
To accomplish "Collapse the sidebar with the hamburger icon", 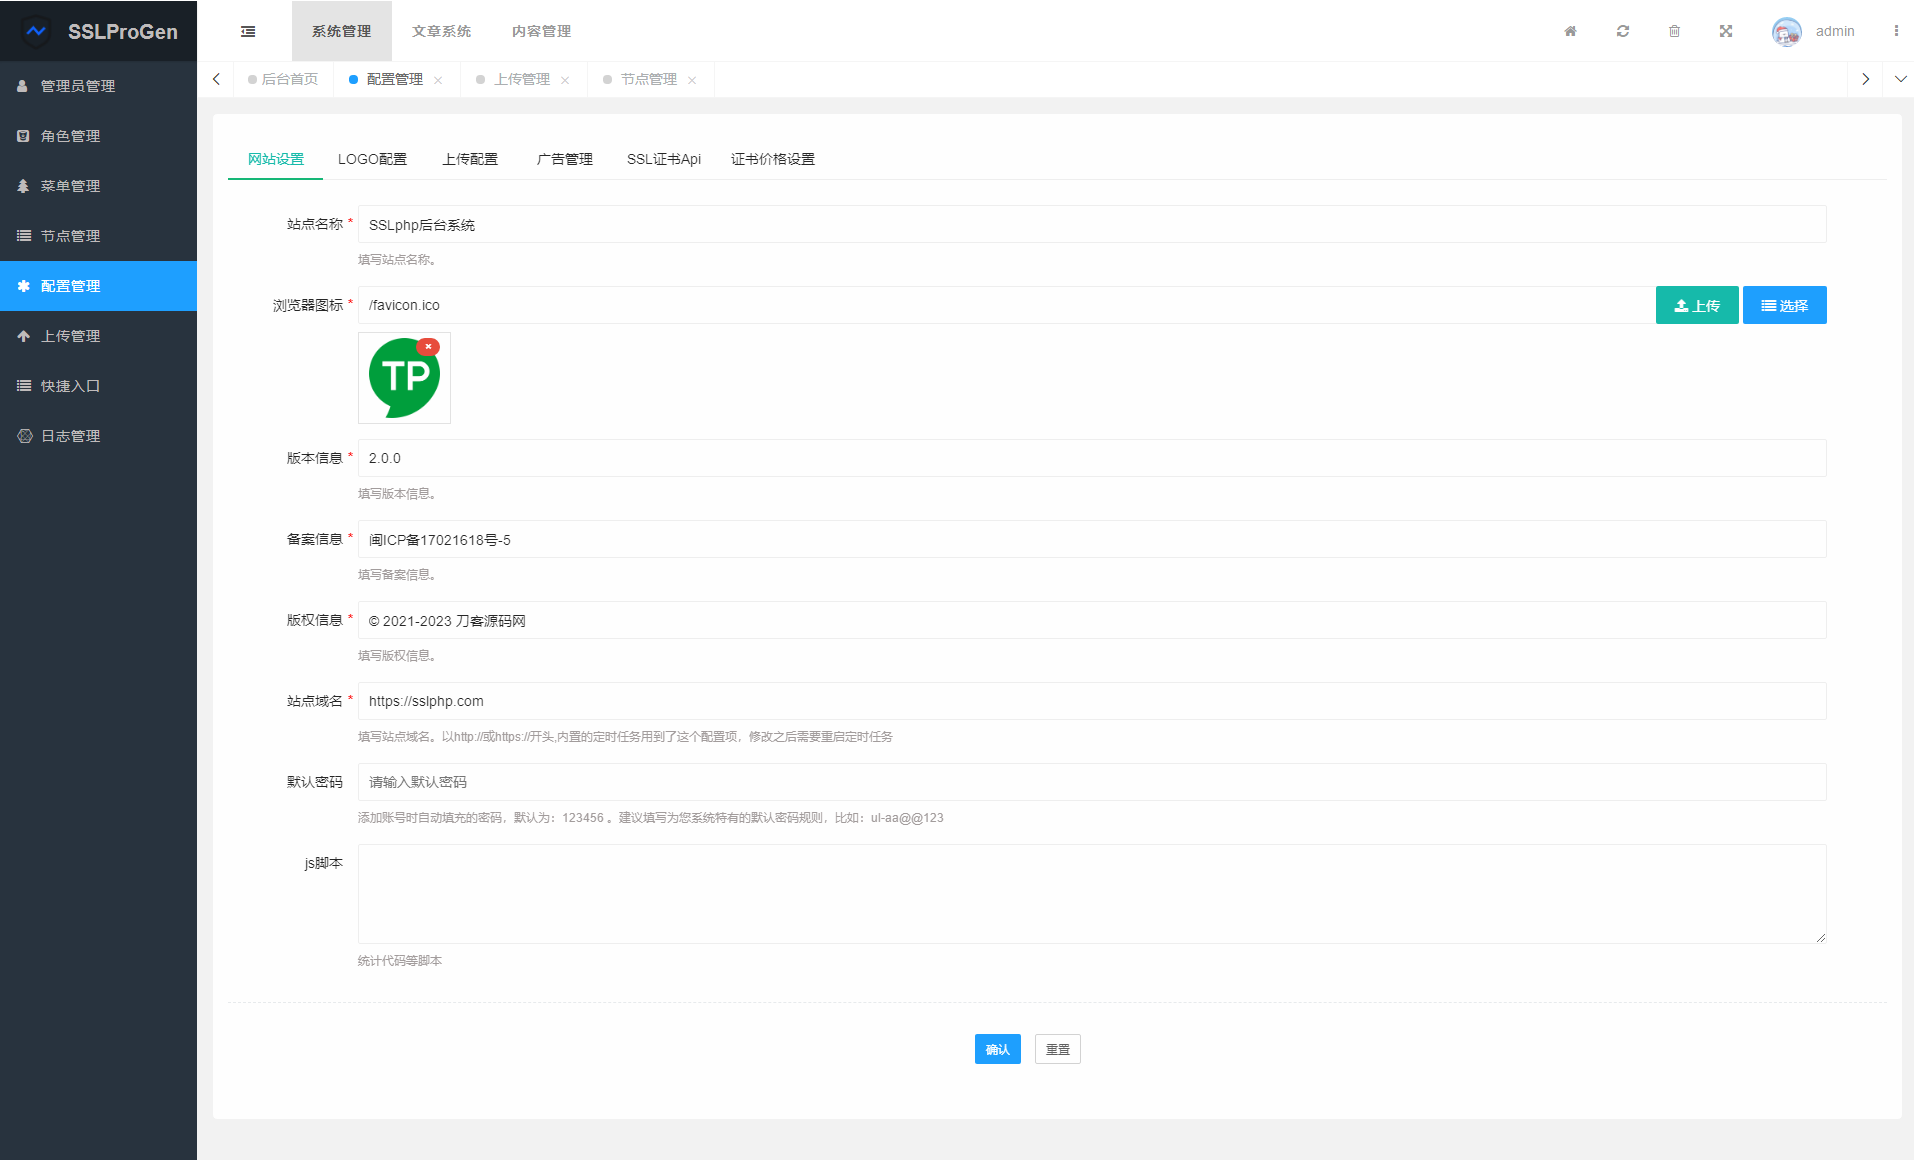I will click(248, 31).
